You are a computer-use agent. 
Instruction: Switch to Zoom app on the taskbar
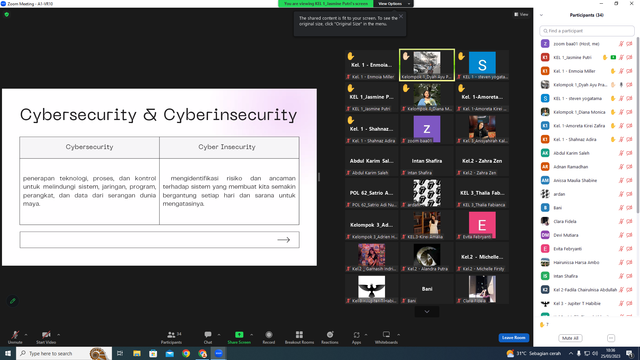tap(219, 353)
